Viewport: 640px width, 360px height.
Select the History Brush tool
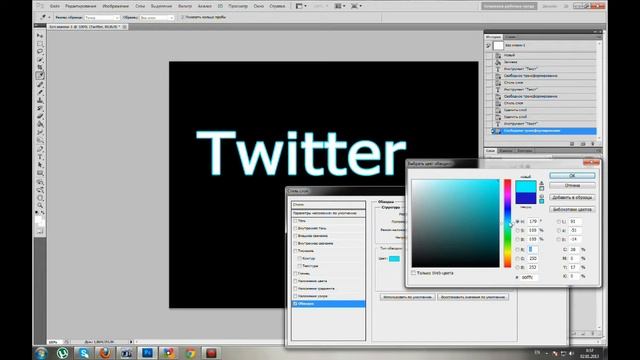click(40, 108)
